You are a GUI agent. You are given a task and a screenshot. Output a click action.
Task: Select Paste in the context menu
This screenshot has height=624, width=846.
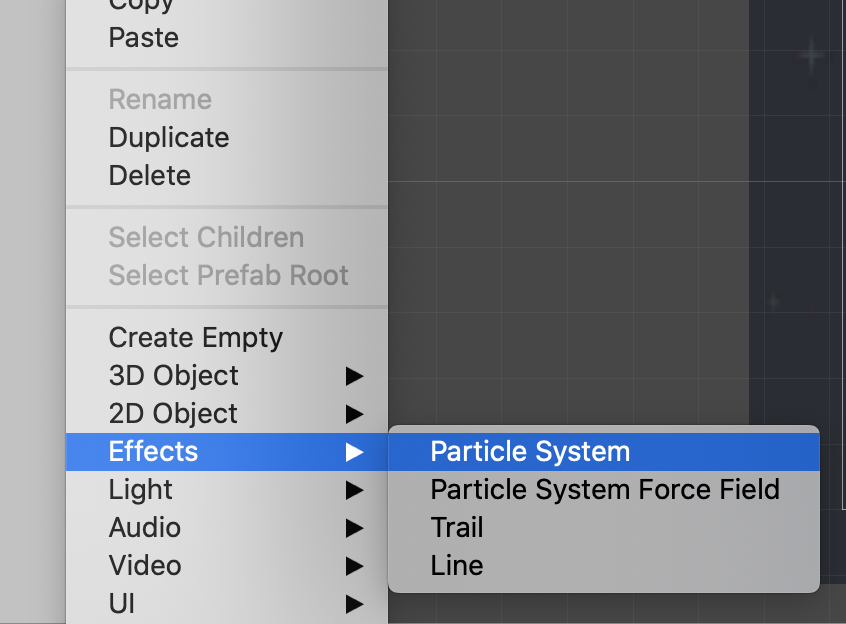(x=144, y=38)
